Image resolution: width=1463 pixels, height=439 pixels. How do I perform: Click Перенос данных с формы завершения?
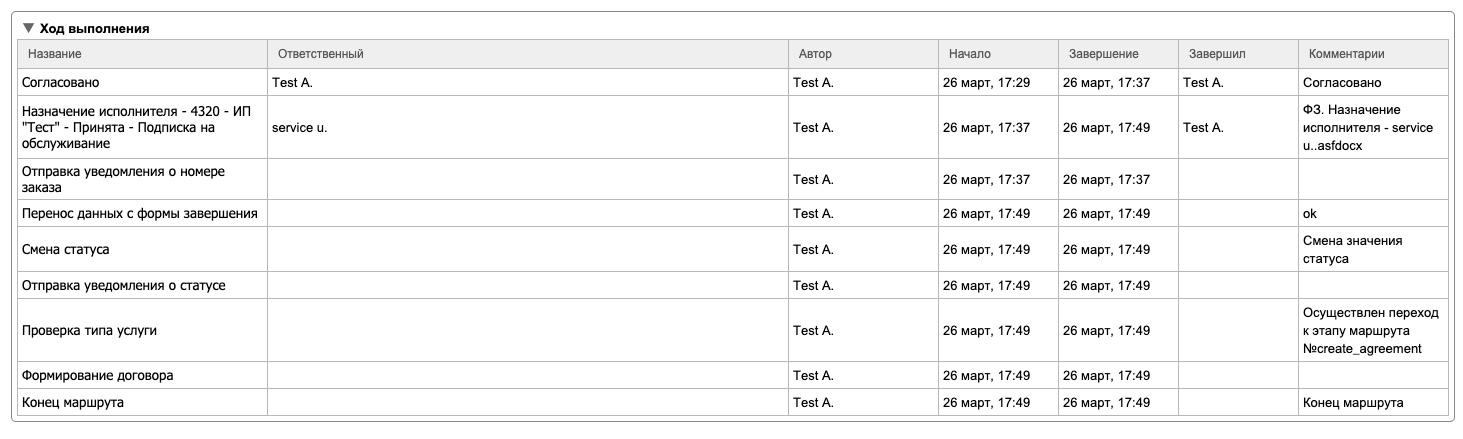coord(140,213)
